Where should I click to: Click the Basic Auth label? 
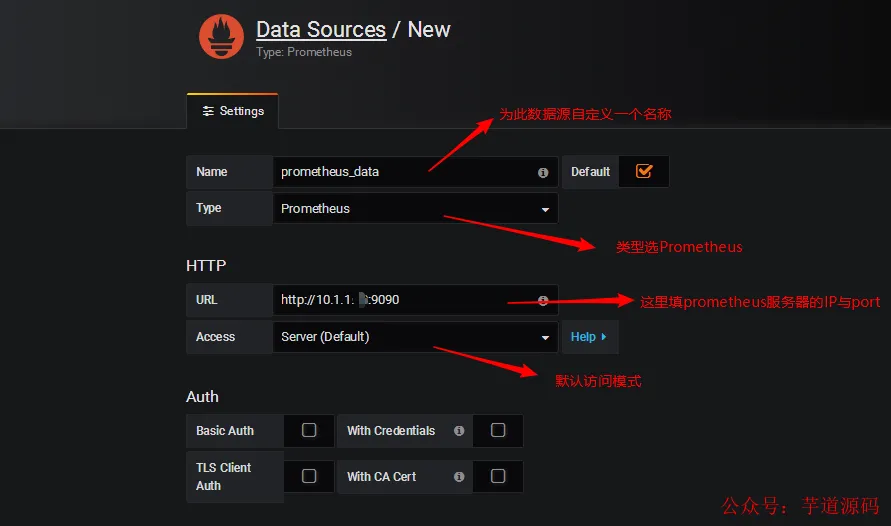(225, 431)
